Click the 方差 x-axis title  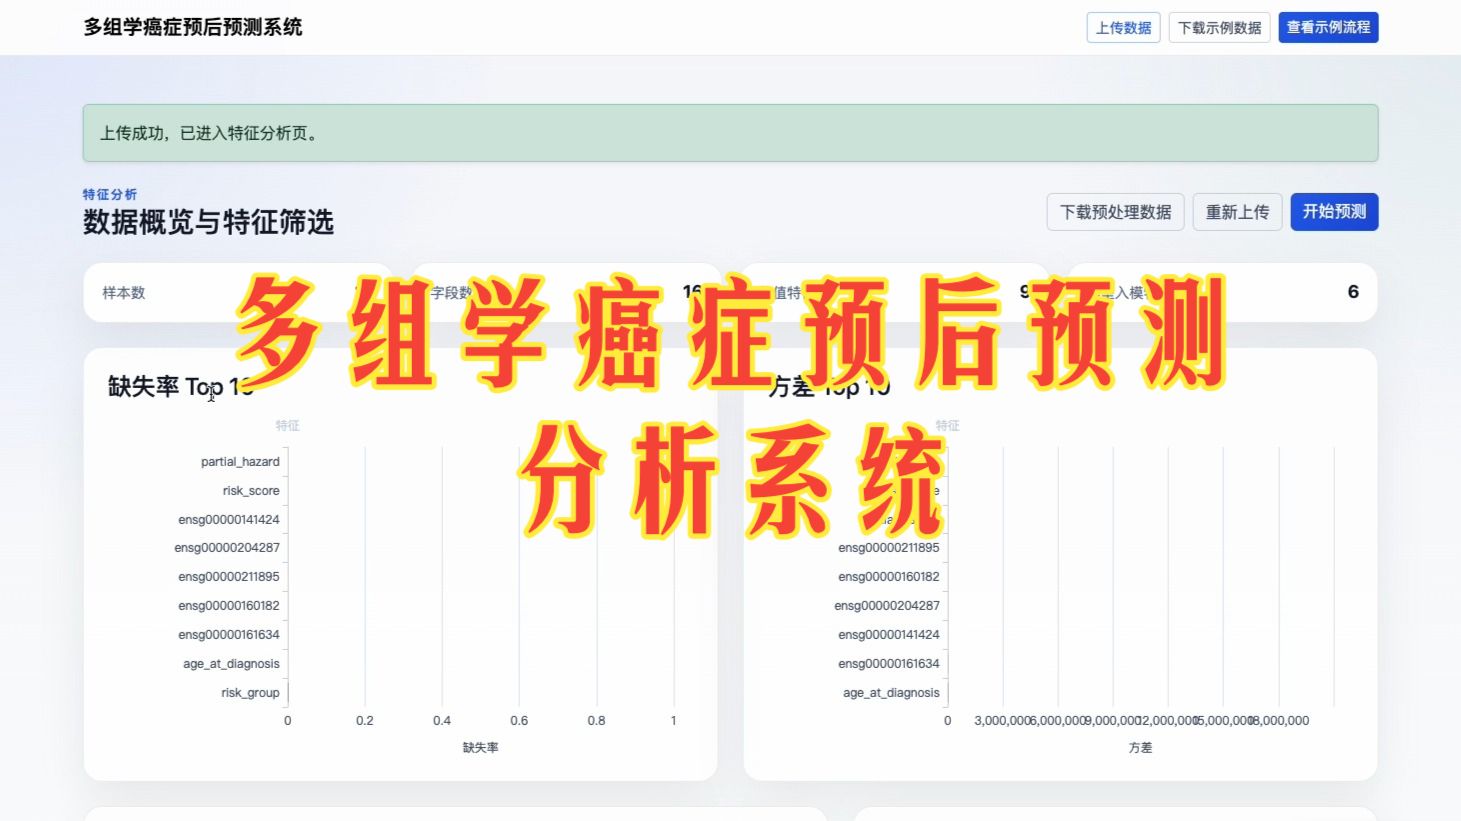(x=1140, y=748)
